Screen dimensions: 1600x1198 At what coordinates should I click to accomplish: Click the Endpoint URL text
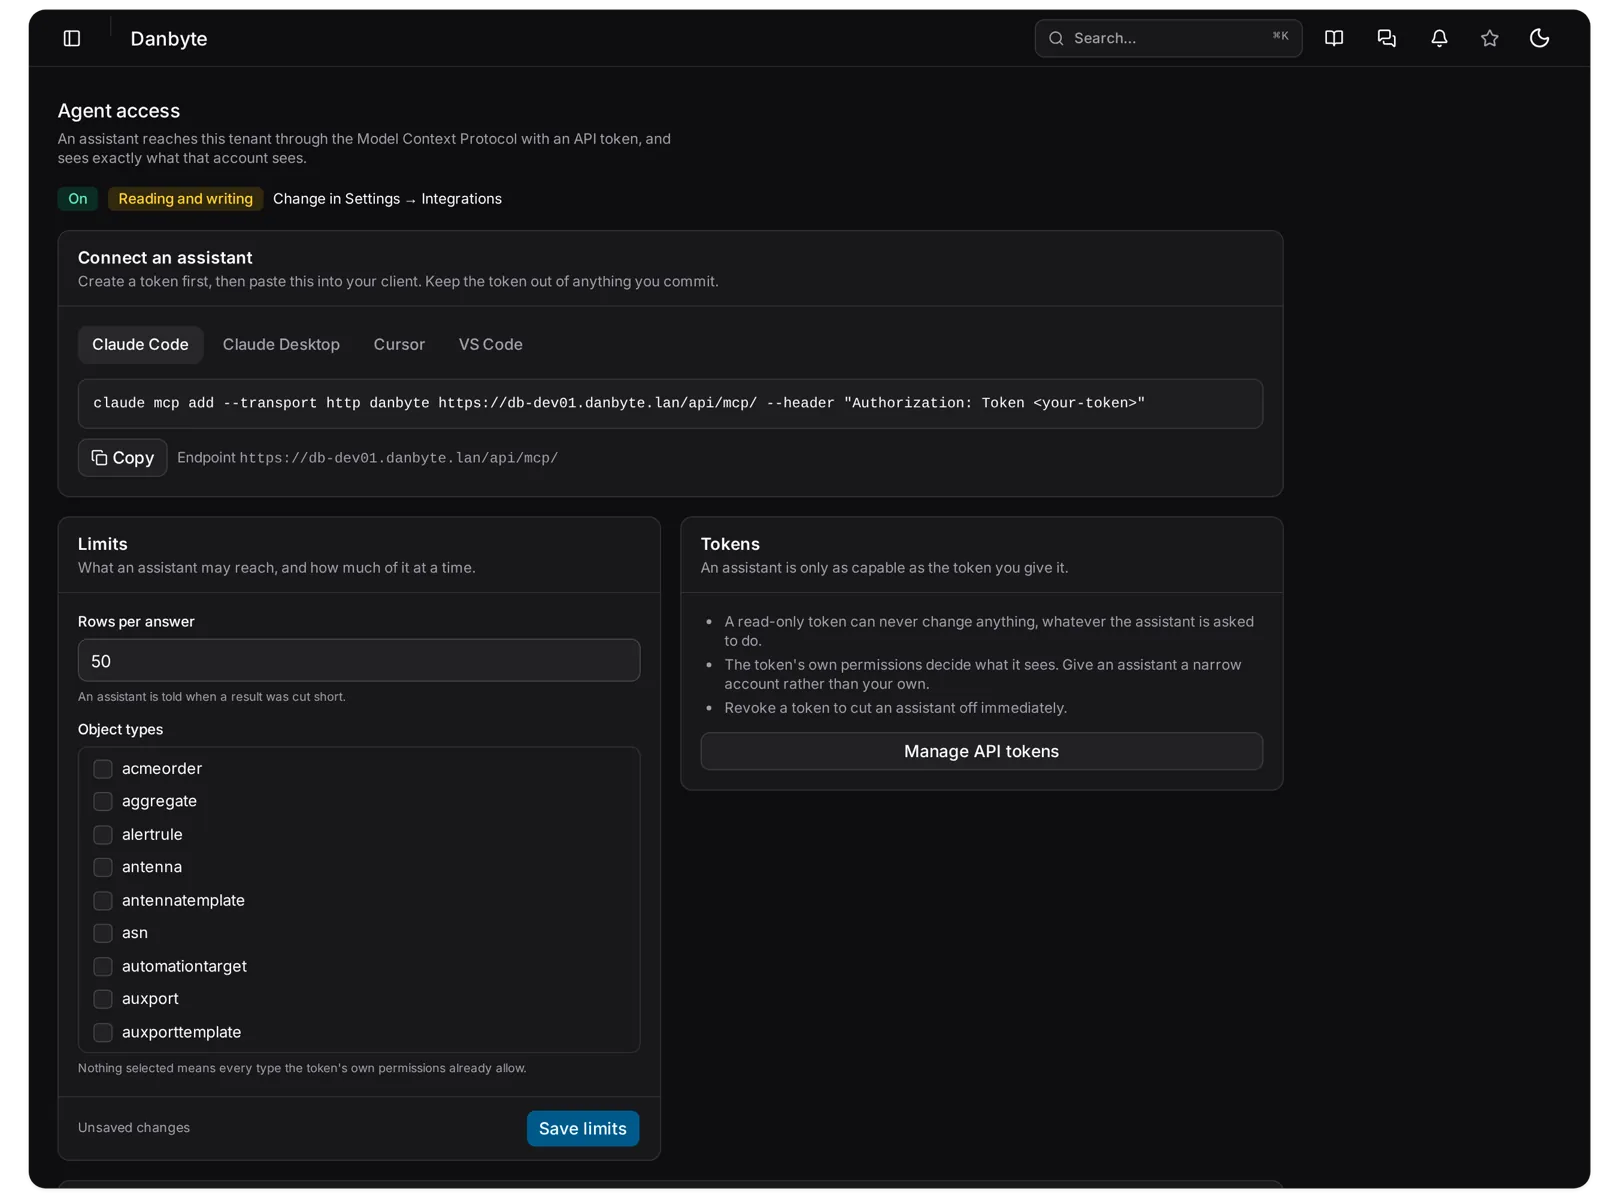click(x=398, y=458)
